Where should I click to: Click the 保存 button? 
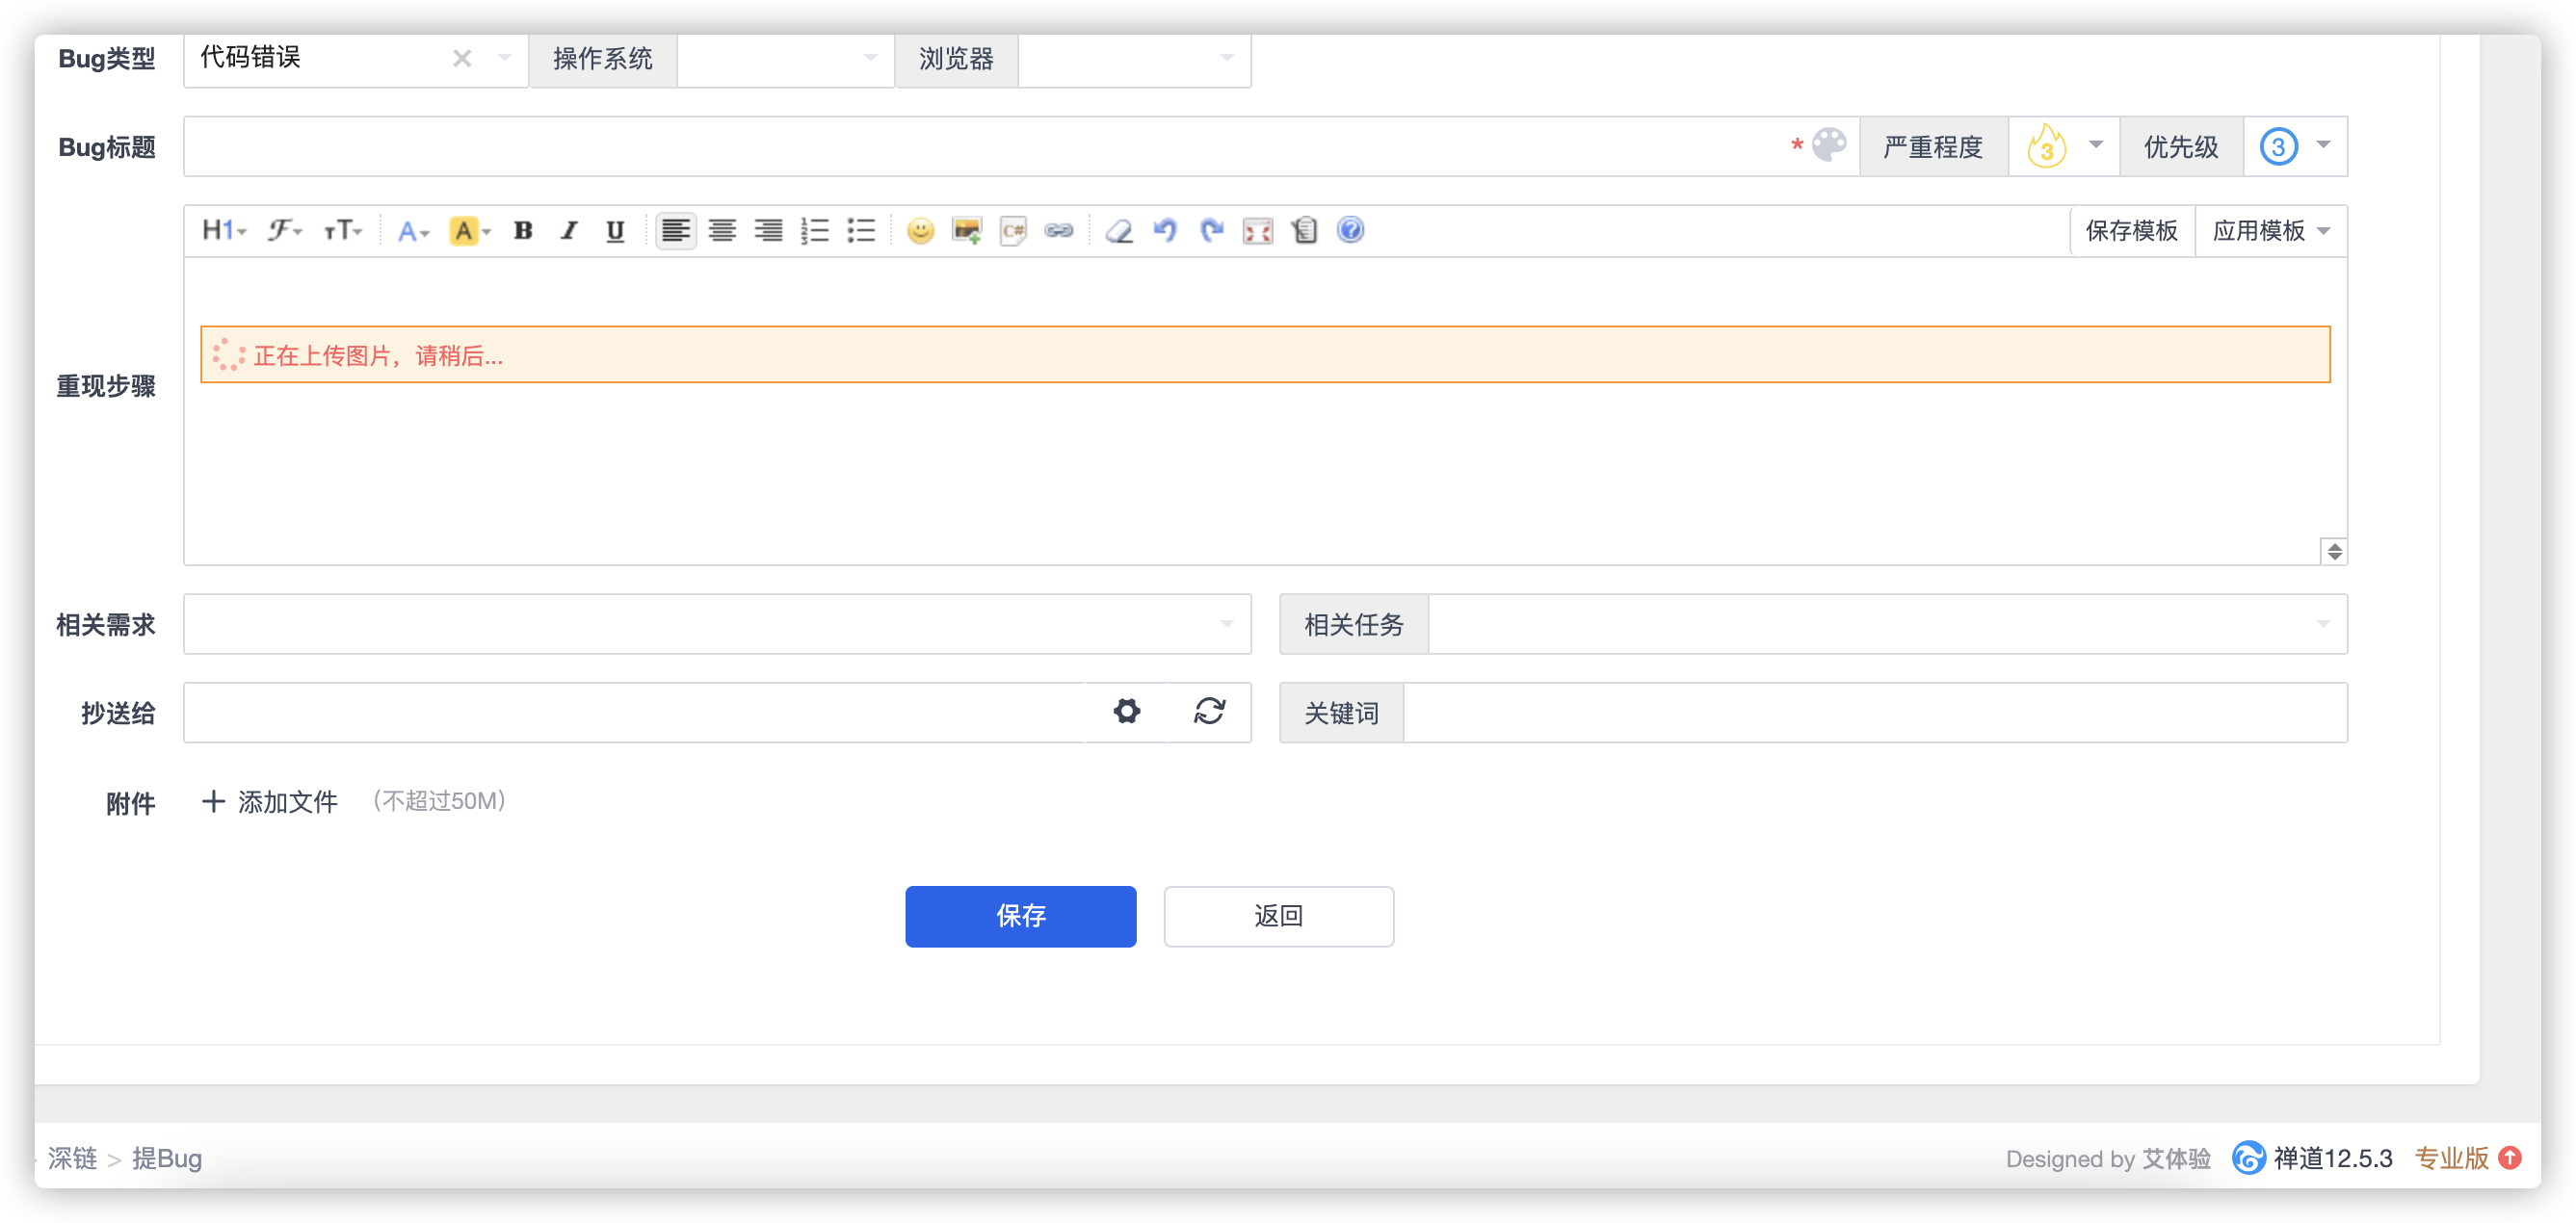[x=1020, y=916]
